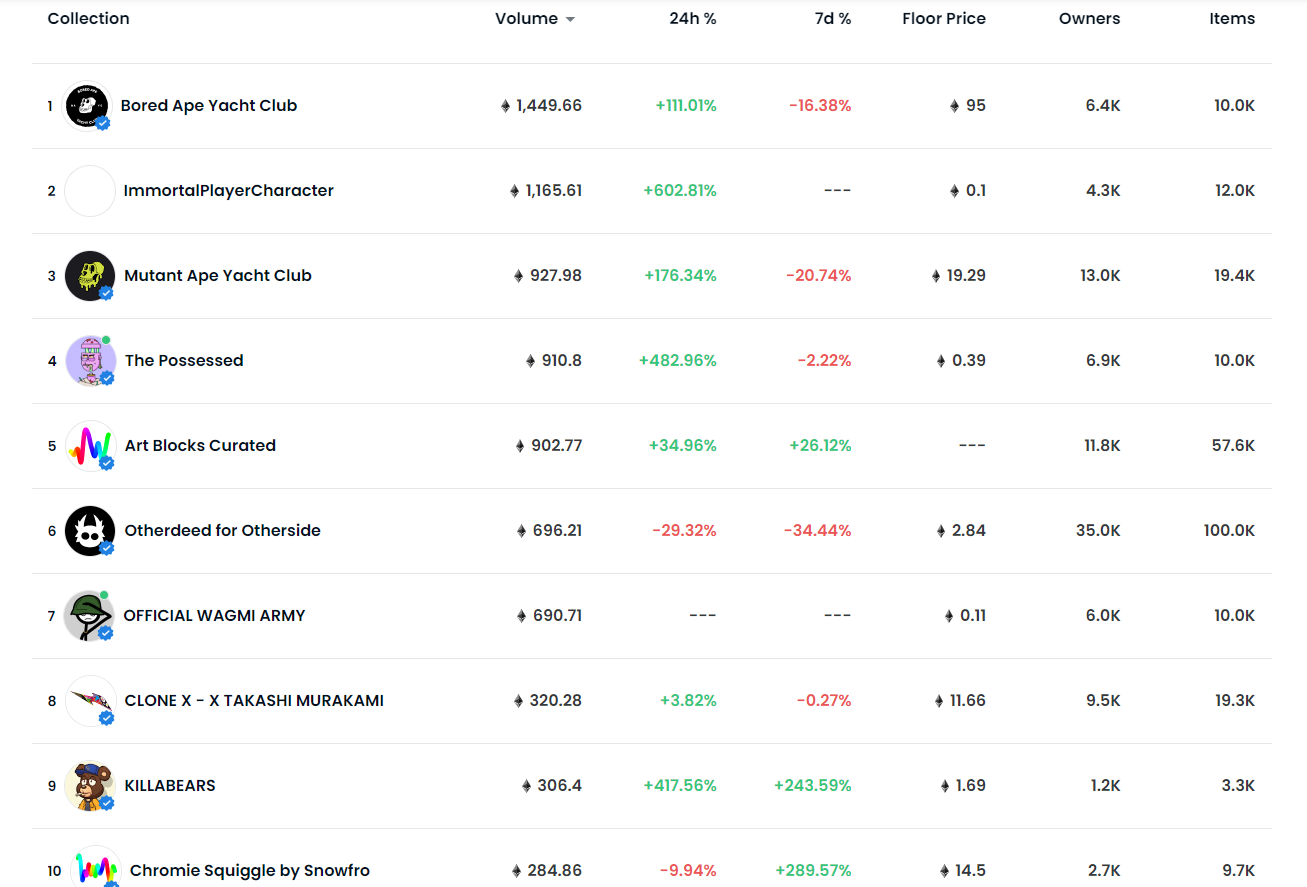This screenshot has width=1307, height=887.
Task: Click the CLONE X collection avatar
Action: coord(90,701)
